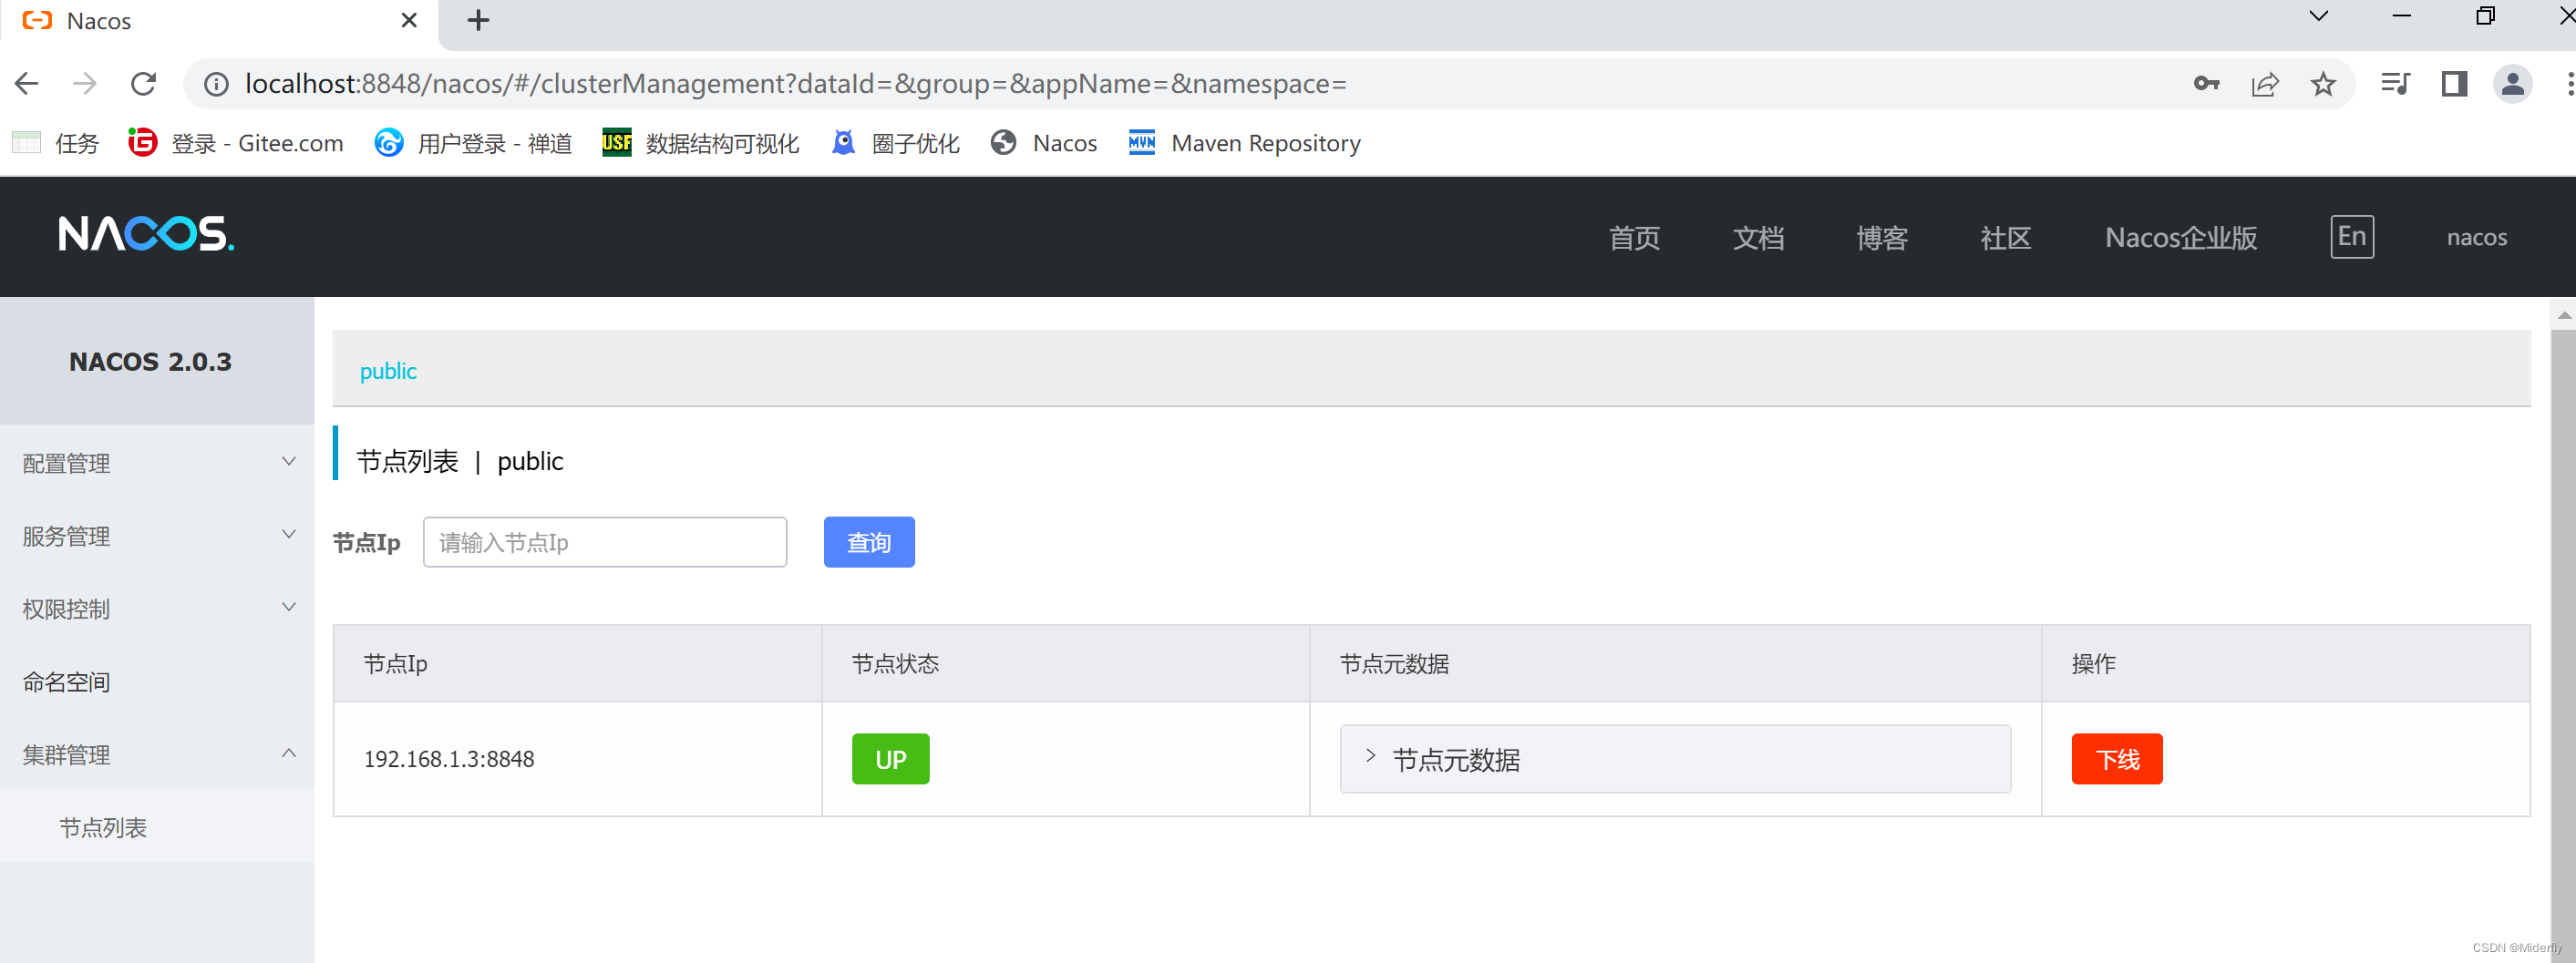Click the NACOS logo in header
The width and height of the screenshot is (2576, 963).
click(146, 234)
